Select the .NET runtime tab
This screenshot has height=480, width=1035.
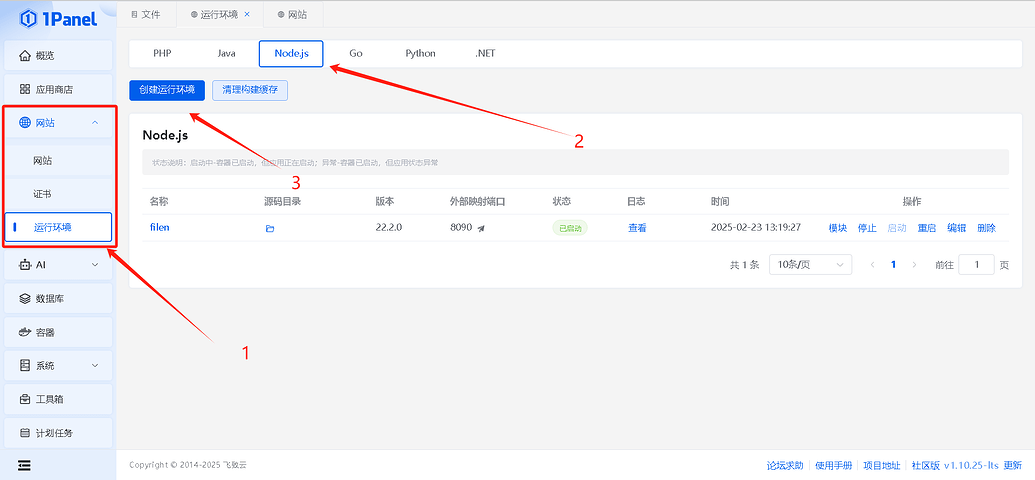485,53
